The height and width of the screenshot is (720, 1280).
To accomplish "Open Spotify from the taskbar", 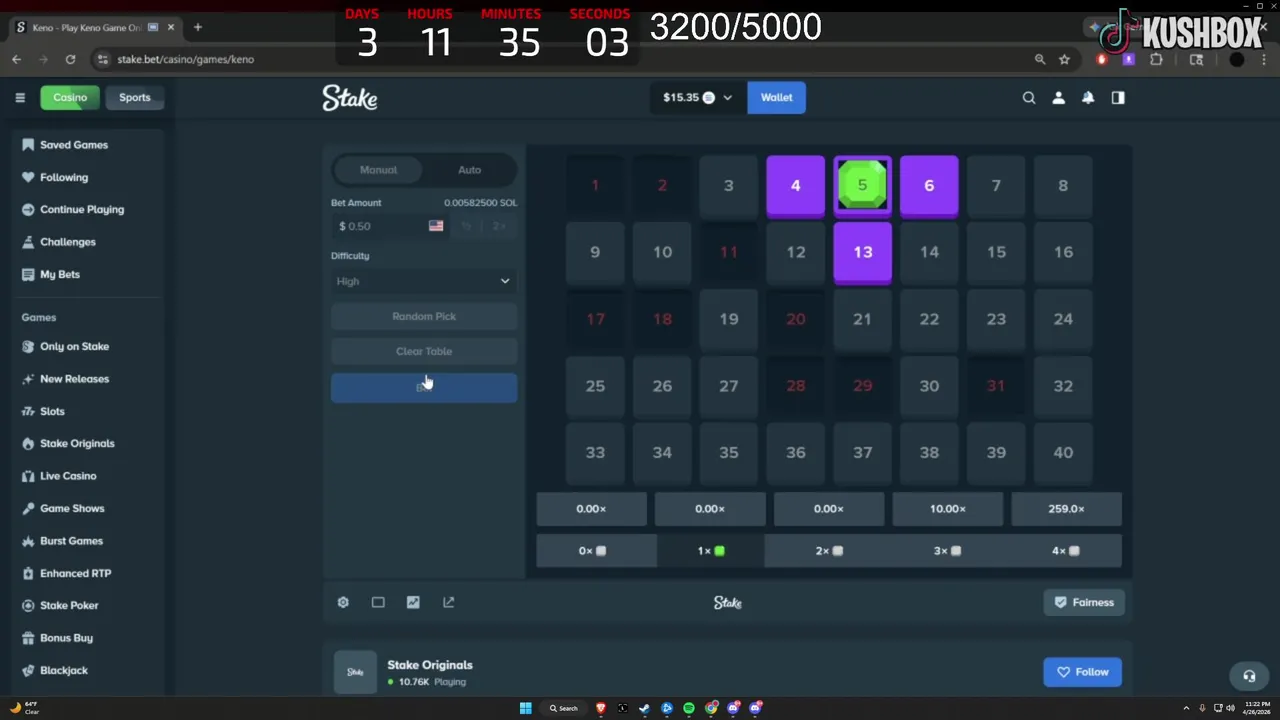I will click(689, 708).
